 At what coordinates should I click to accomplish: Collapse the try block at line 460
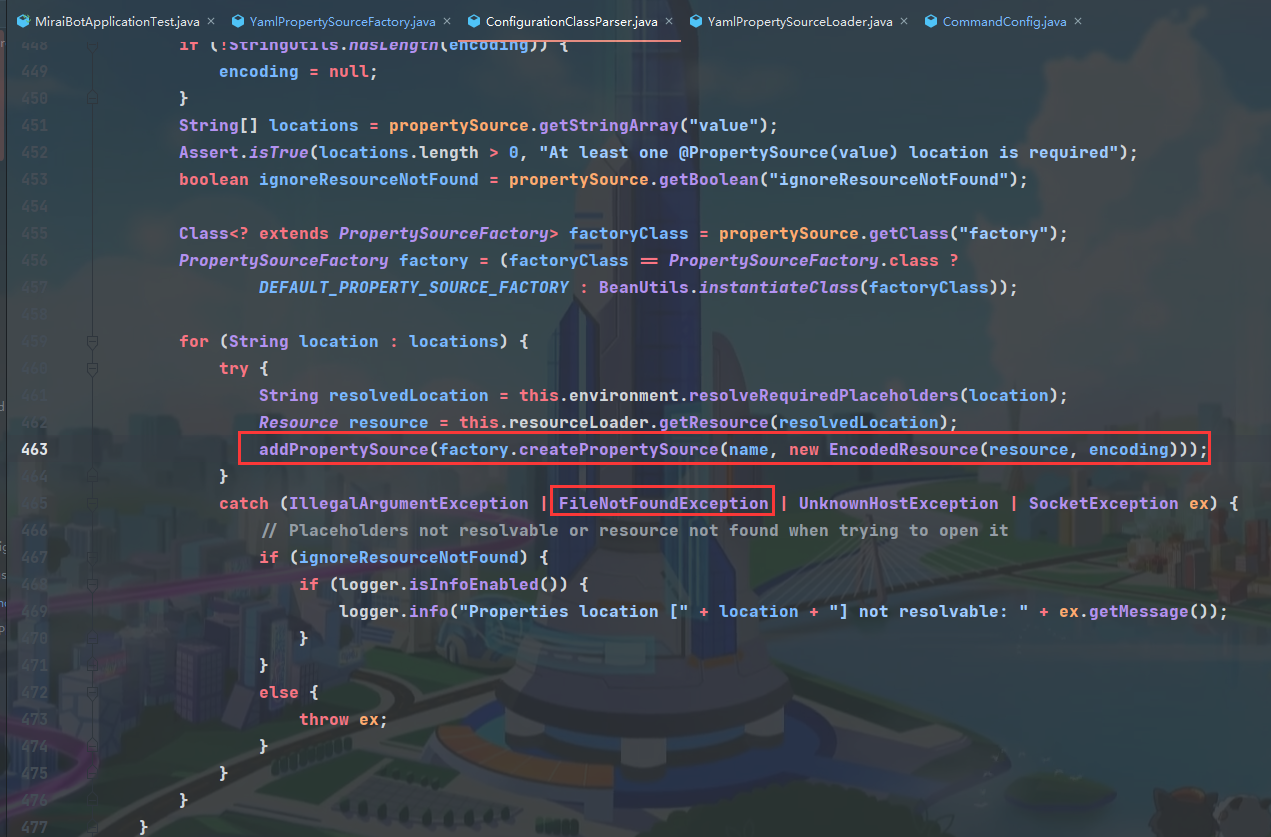pos(92,369)
